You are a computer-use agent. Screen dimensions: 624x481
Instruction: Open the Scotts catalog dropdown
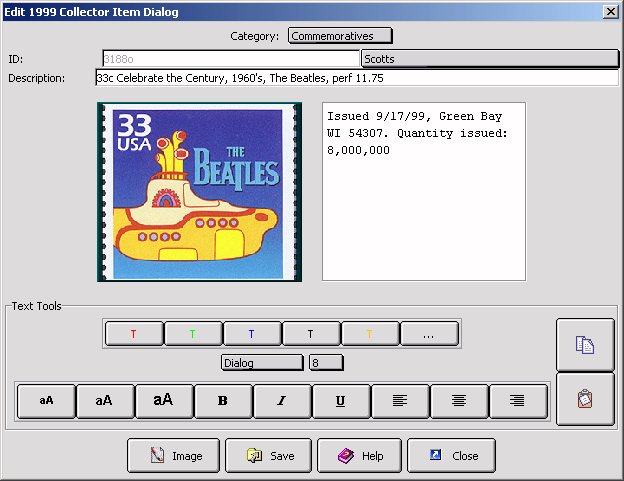pos(489,59)
